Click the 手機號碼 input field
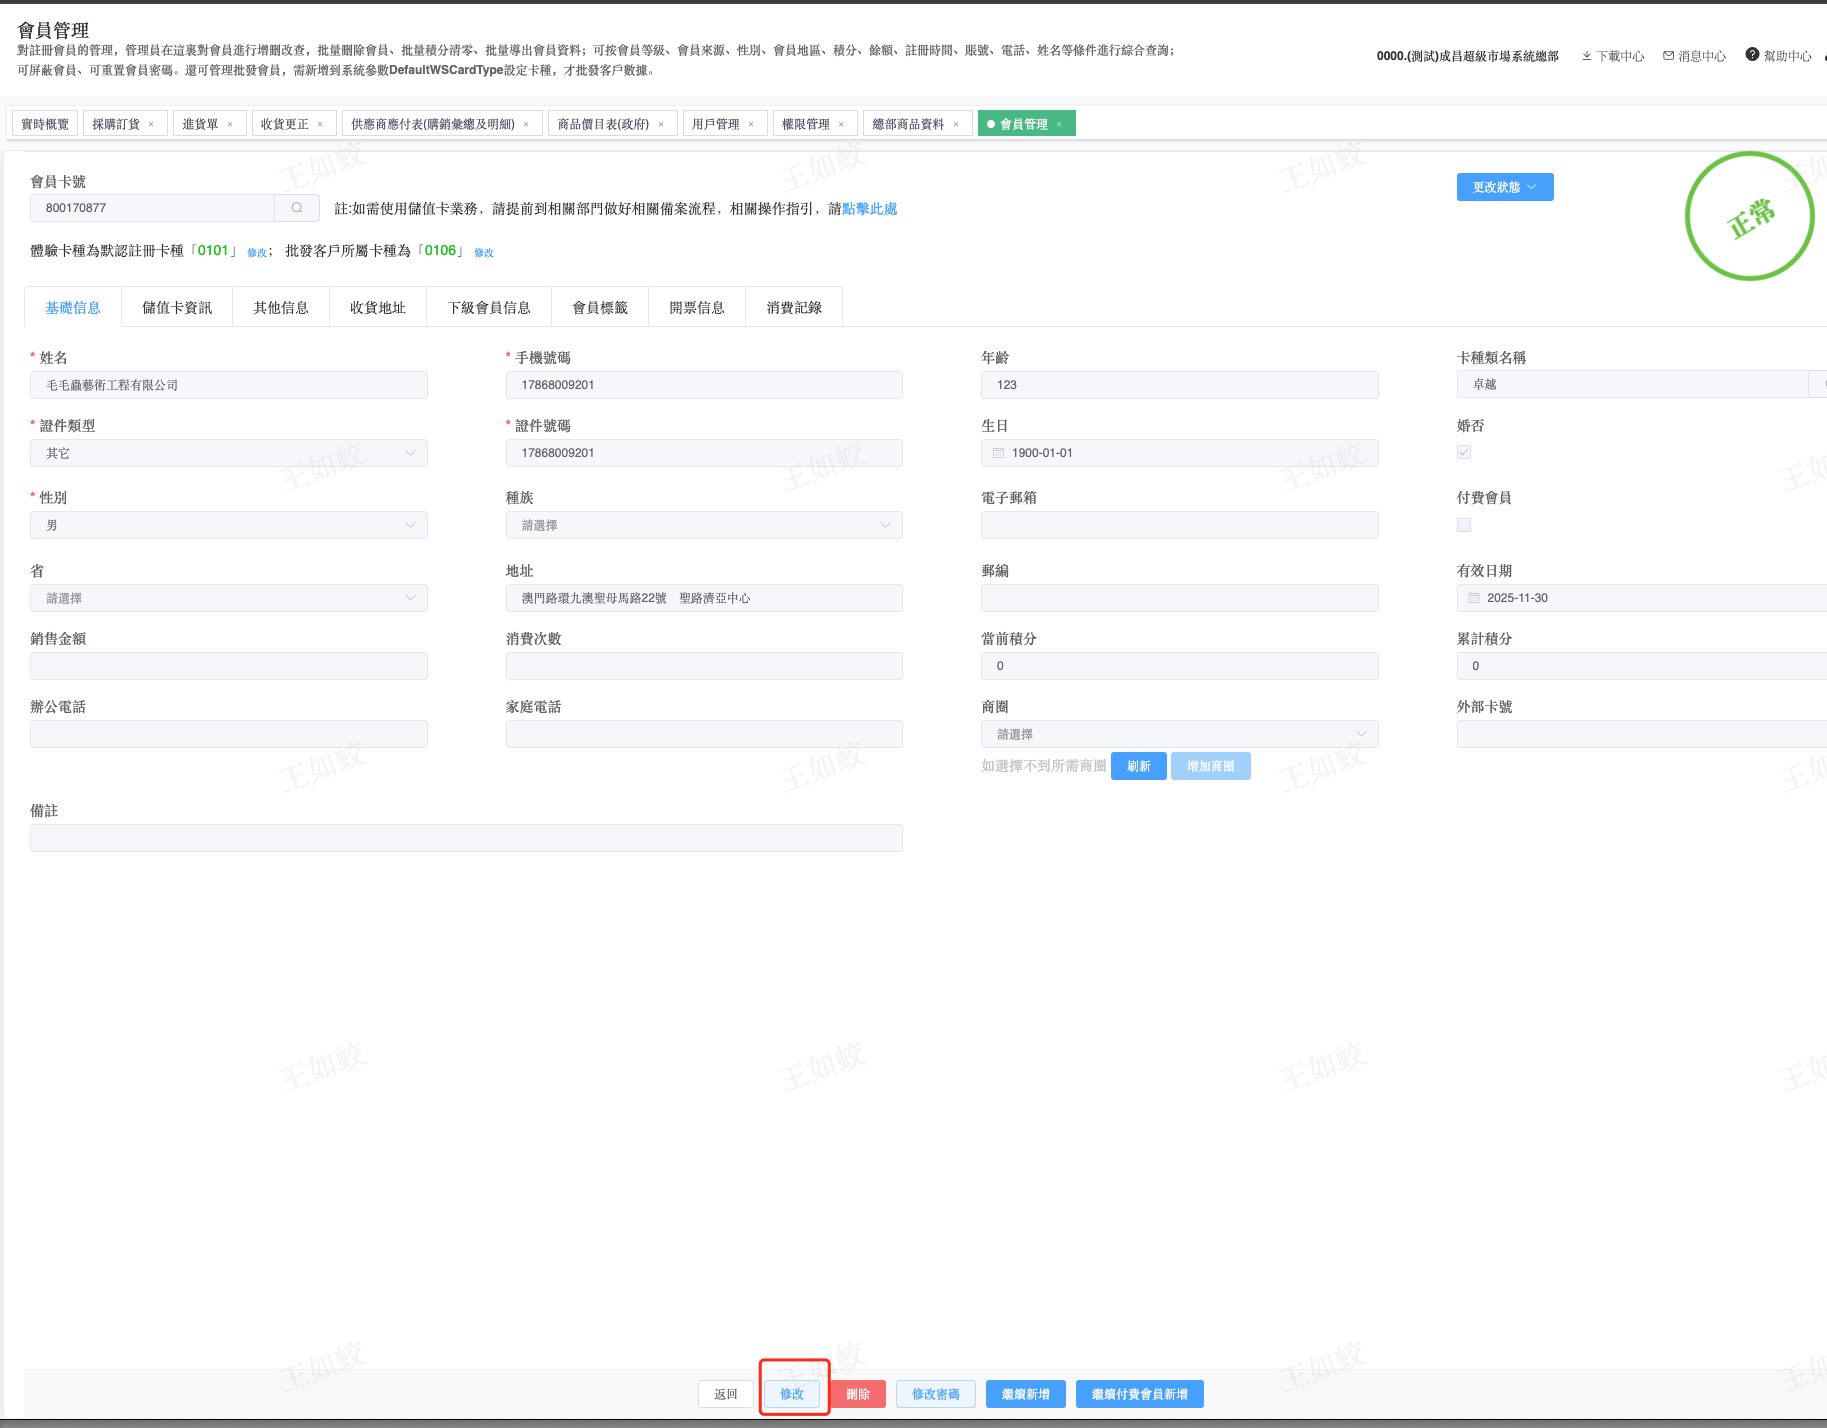Viewport: 1827px width, 1428px height. point(704,385)
